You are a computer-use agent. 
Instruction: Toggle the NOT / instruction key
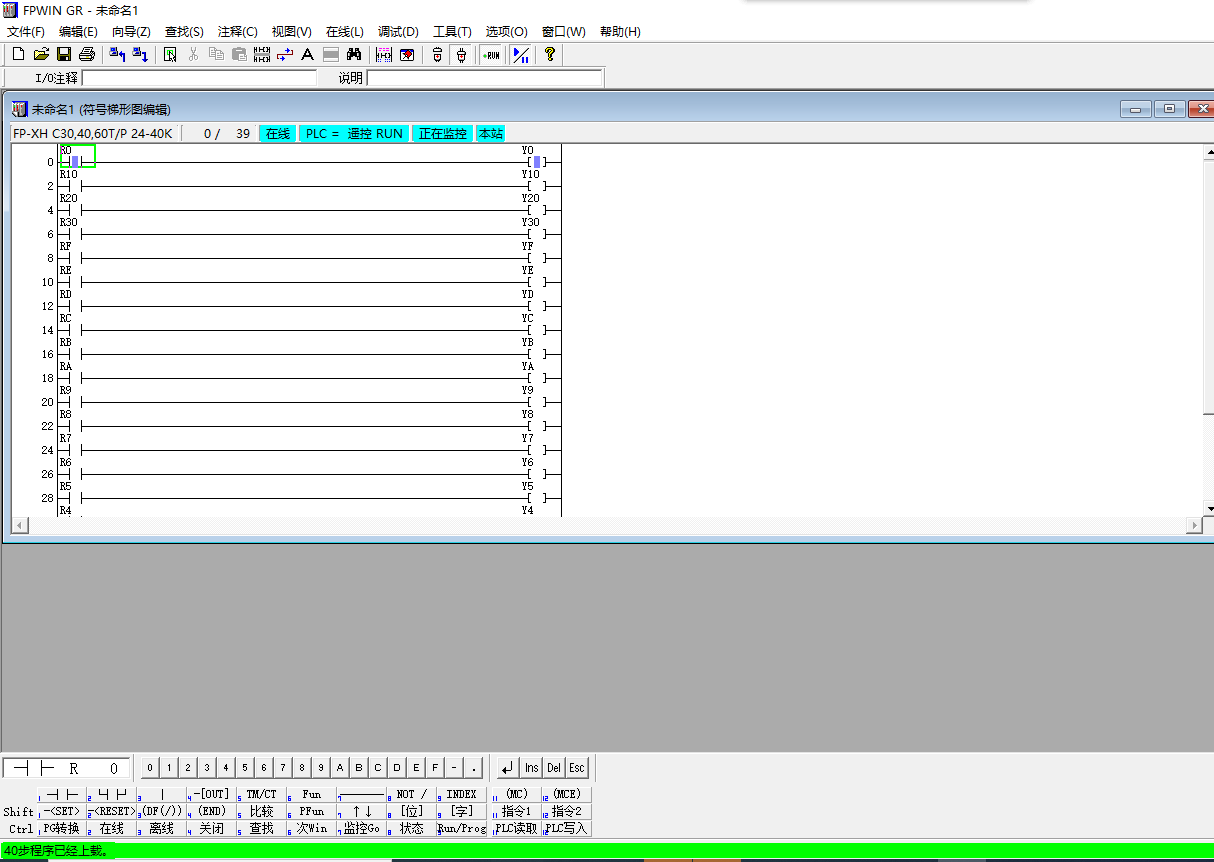413,794
